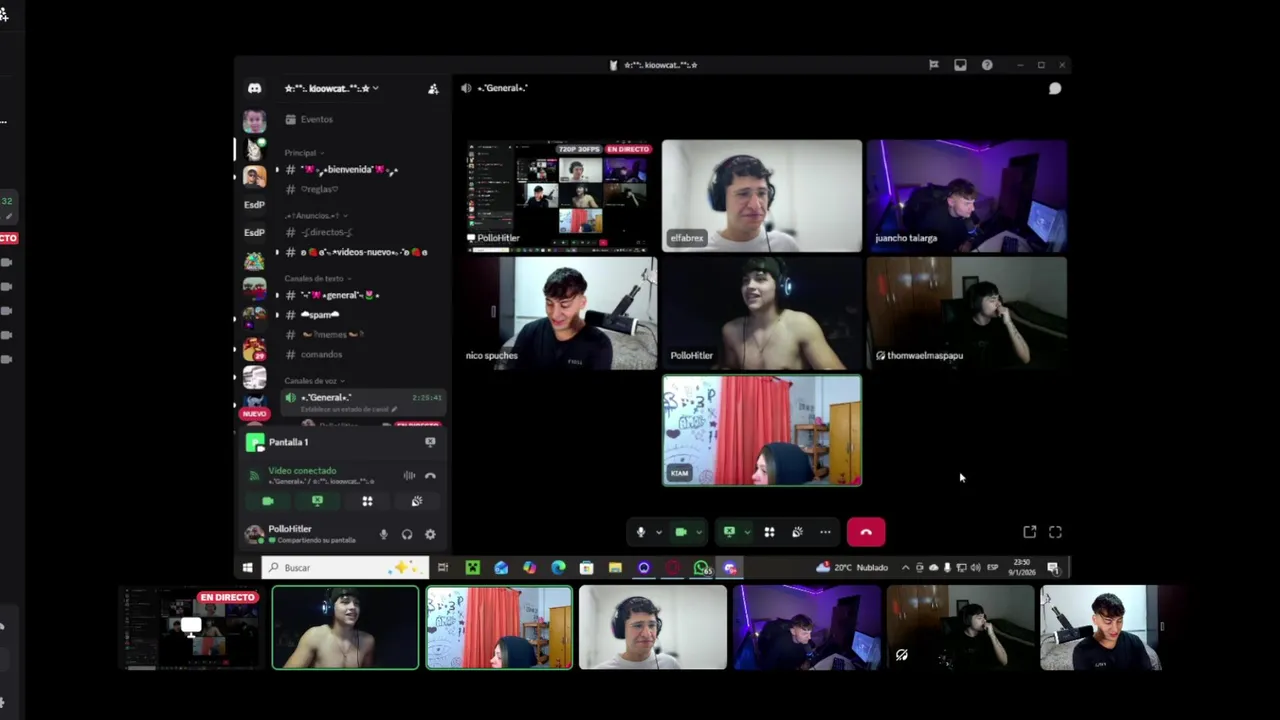Image resolution: width=1280 pixels, height=720 pixels.
Task: Open activities icon in the sidebar voice panel
Action: click(367, 501)
